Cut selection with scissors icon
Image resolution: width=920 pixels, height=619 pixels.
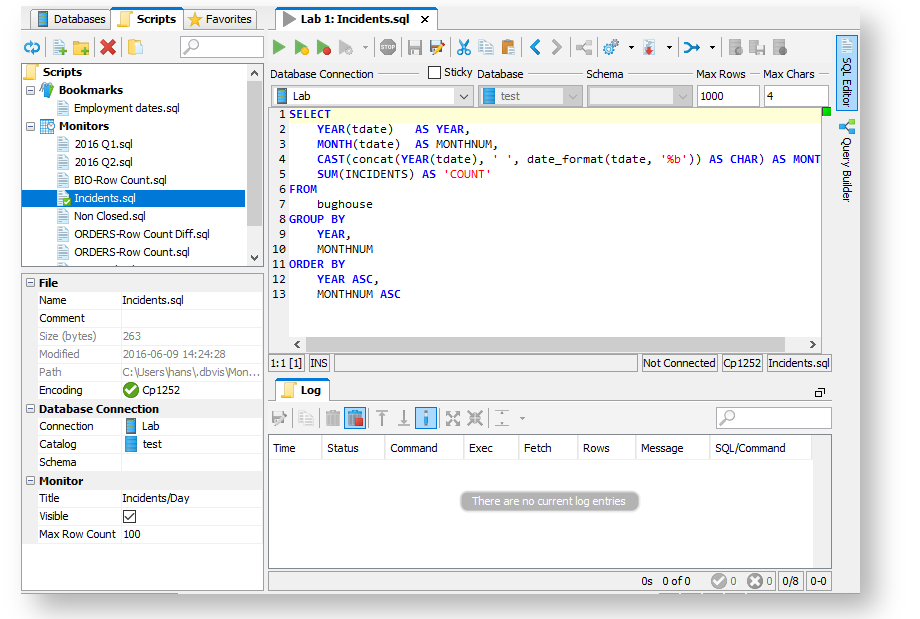[x=464, y=47]
